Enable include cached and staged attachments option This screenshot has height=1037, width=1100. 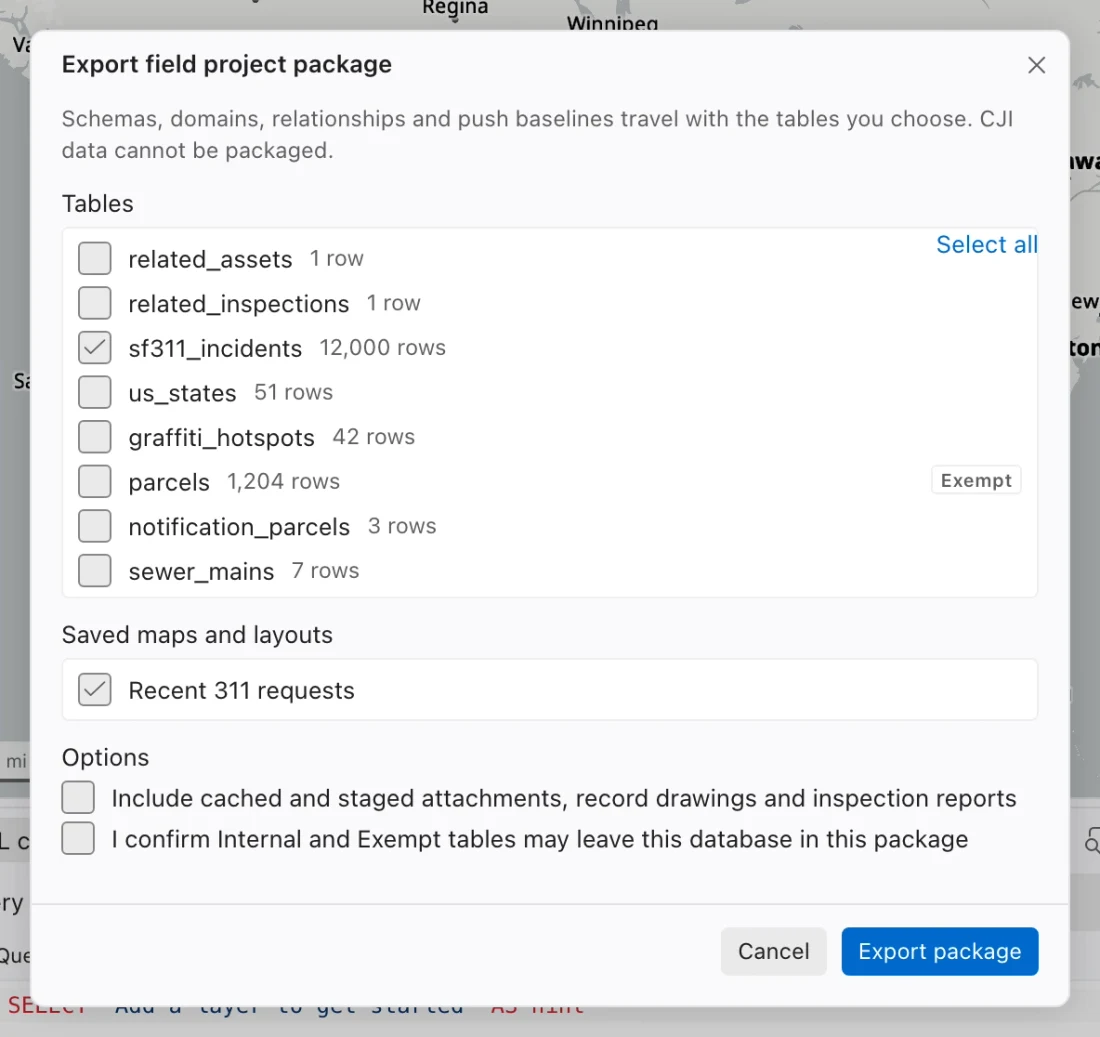[78, 798]
